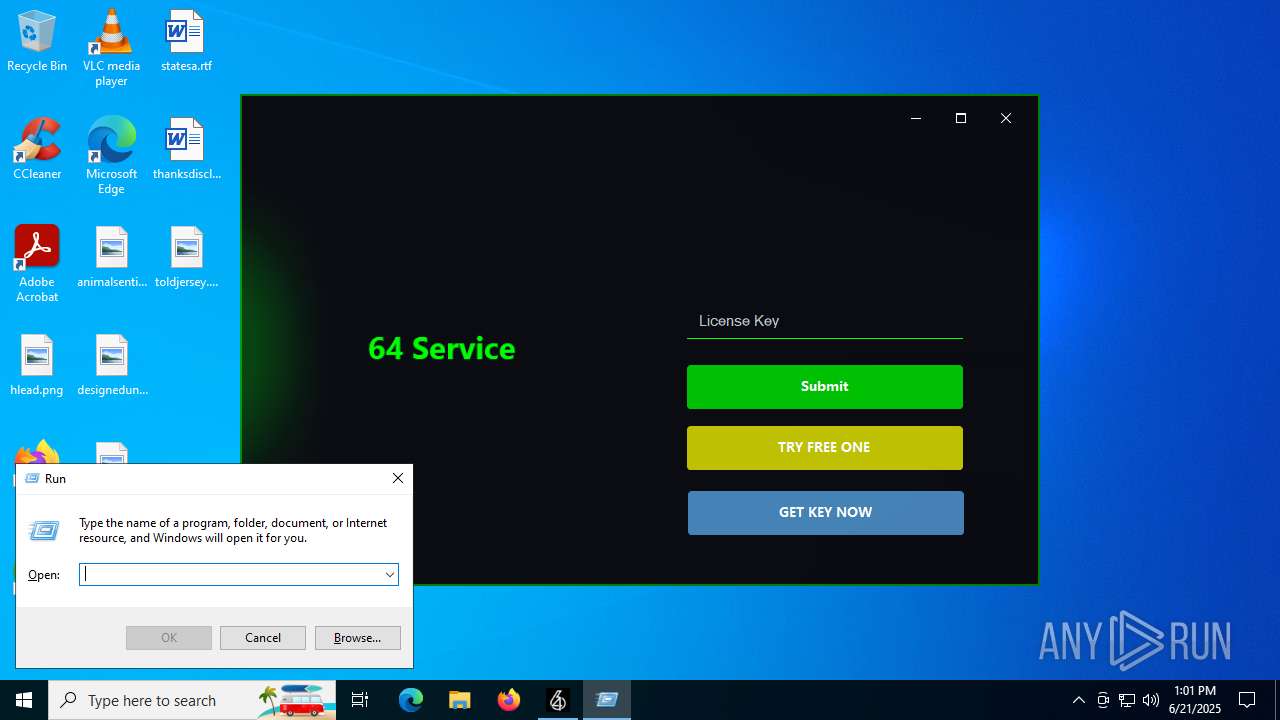Open the Windows Start menu

pyautogui.click(x=24, y=700)
